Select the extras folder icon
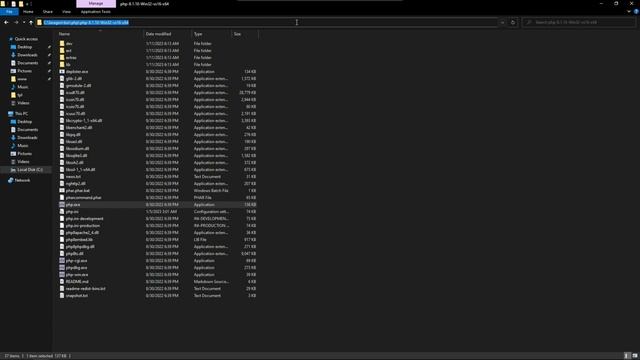 tap(62, 58)
